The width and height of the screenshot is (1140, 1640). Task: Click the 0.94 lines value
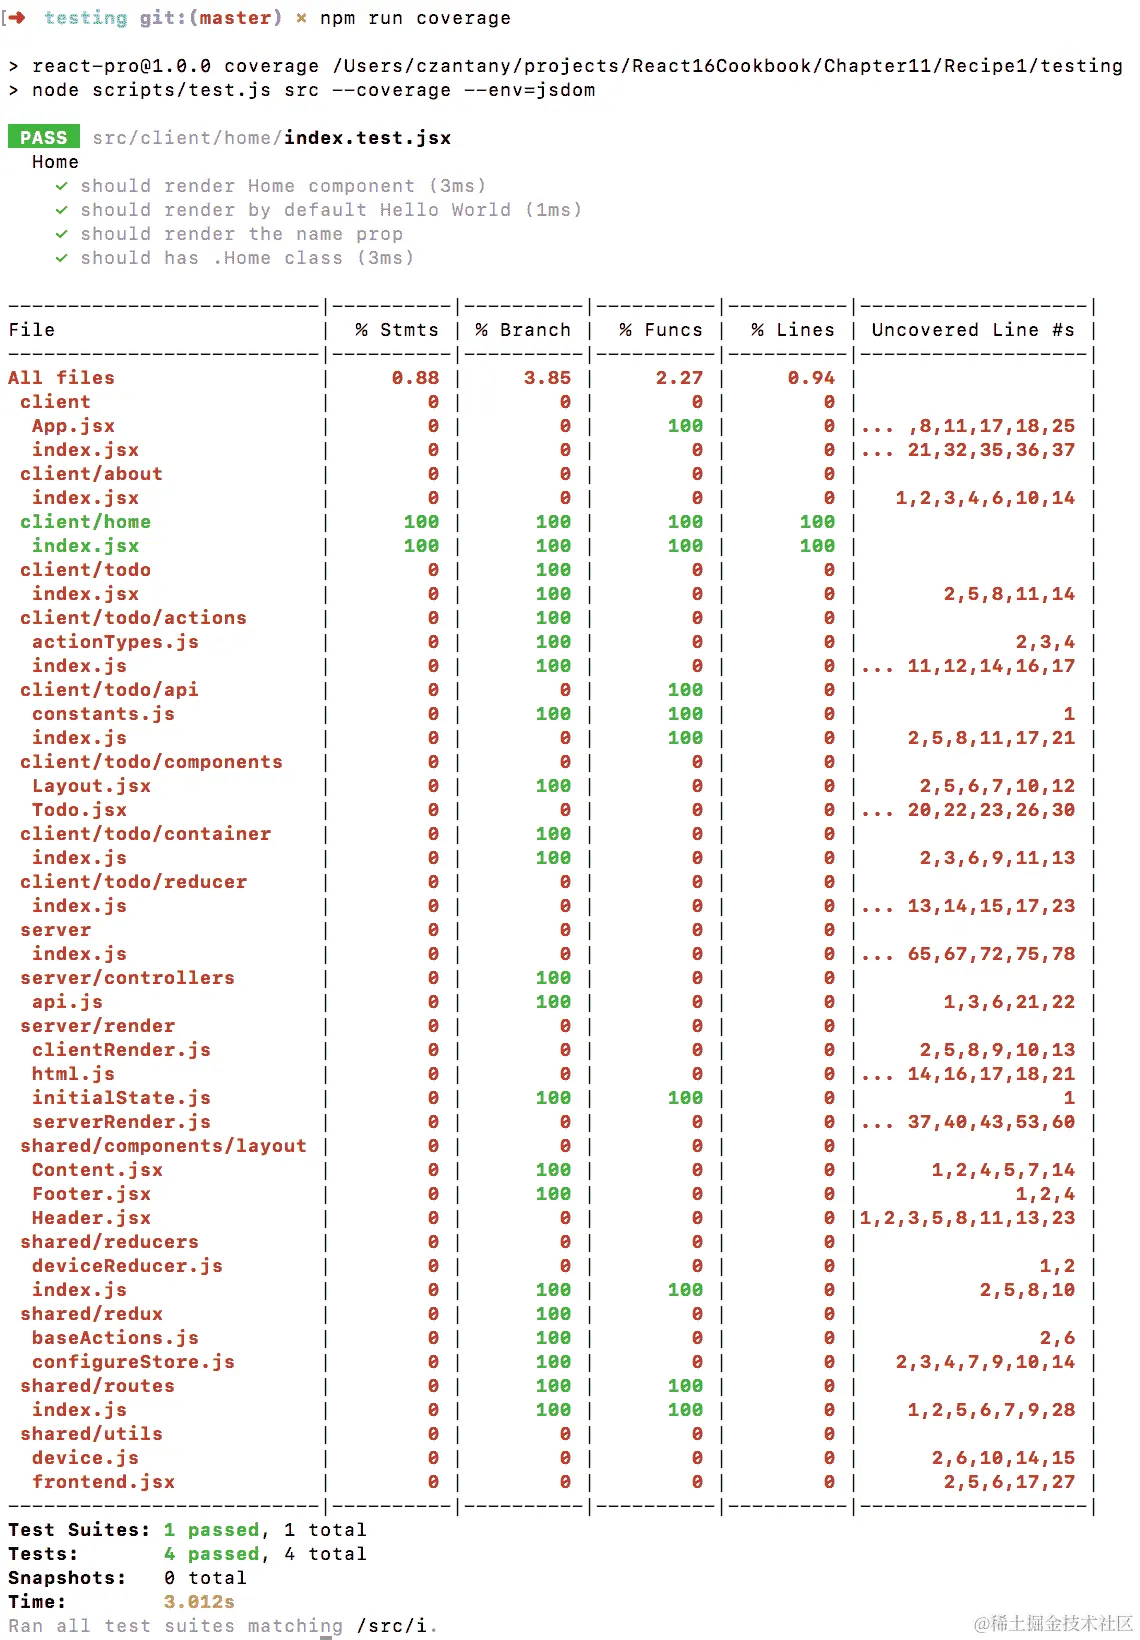811,378
